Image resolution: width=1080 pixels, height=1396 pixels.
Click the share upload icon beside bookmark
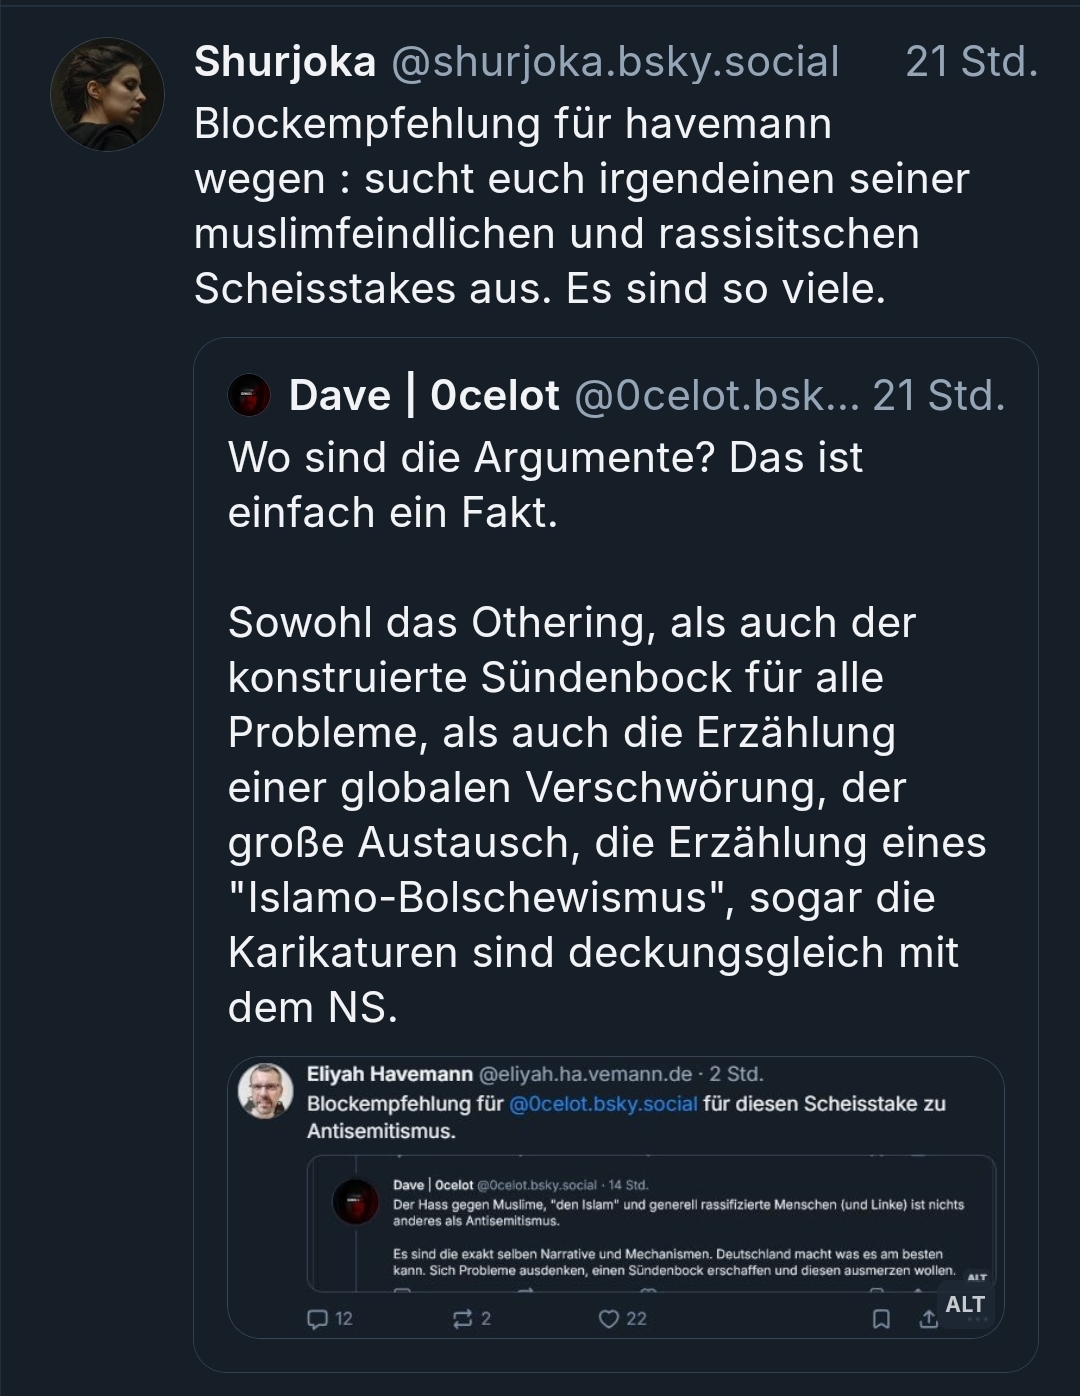coord(929,1319)
